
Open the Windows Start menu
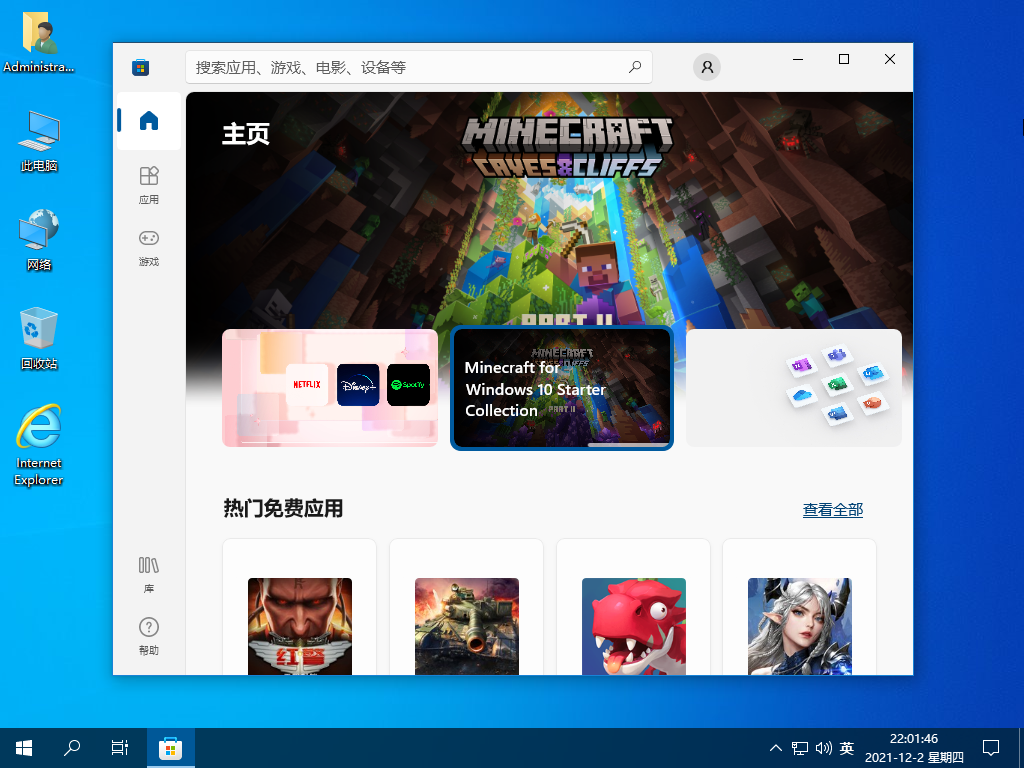coord(24,748)
